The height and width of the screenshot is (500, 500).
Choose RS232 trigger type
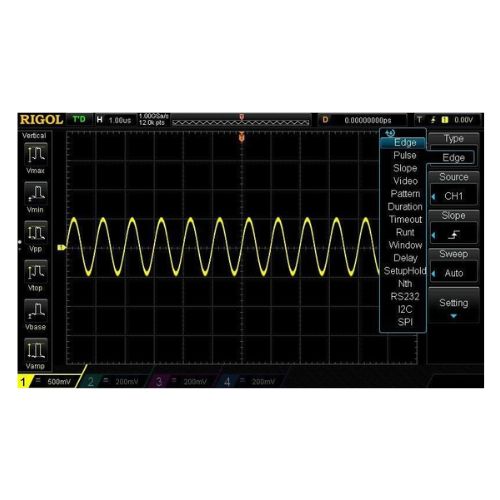click(x=405, y=296)
